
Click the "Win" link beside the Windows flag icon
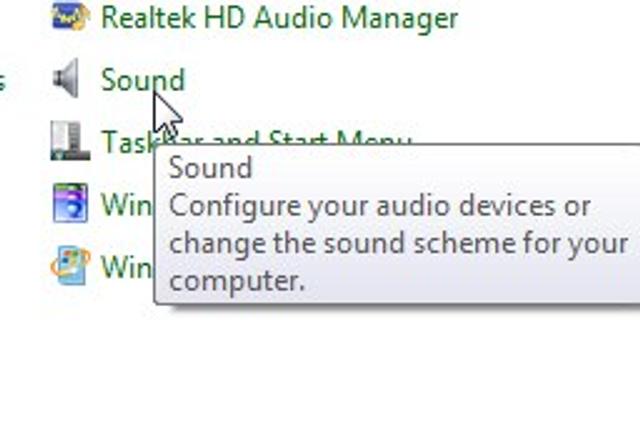(x=125, y=267)
